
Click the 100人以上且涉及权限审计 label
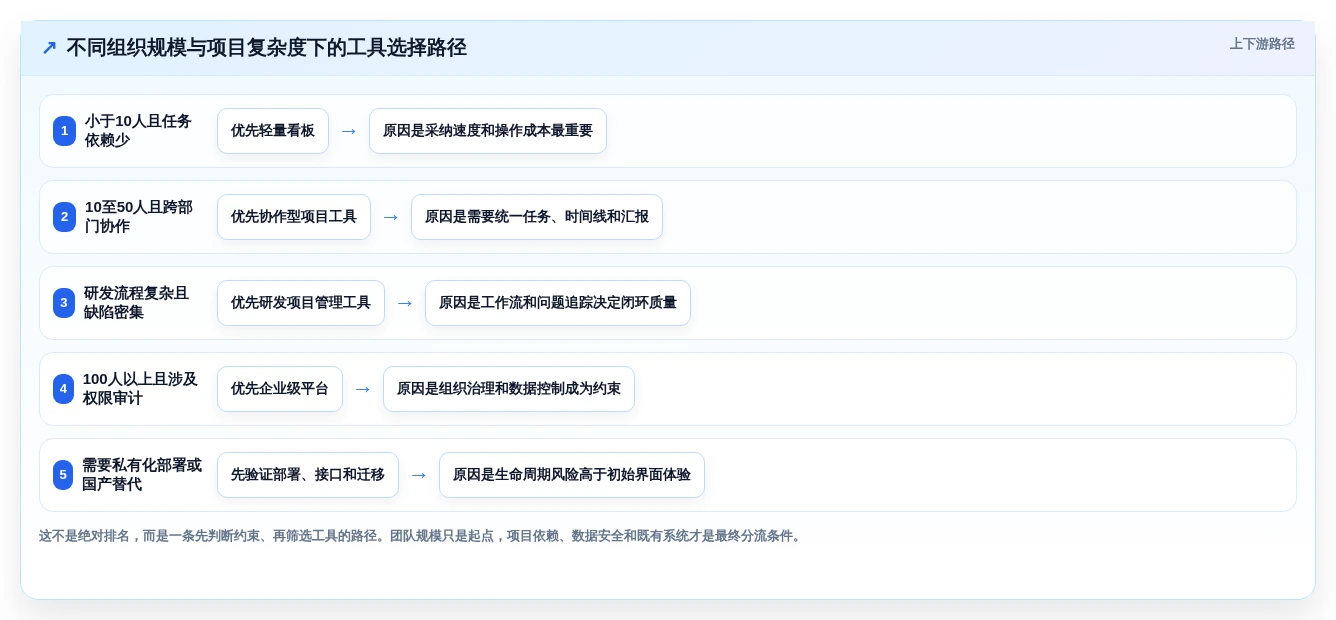pyautogui.click(x=140, y=389)
